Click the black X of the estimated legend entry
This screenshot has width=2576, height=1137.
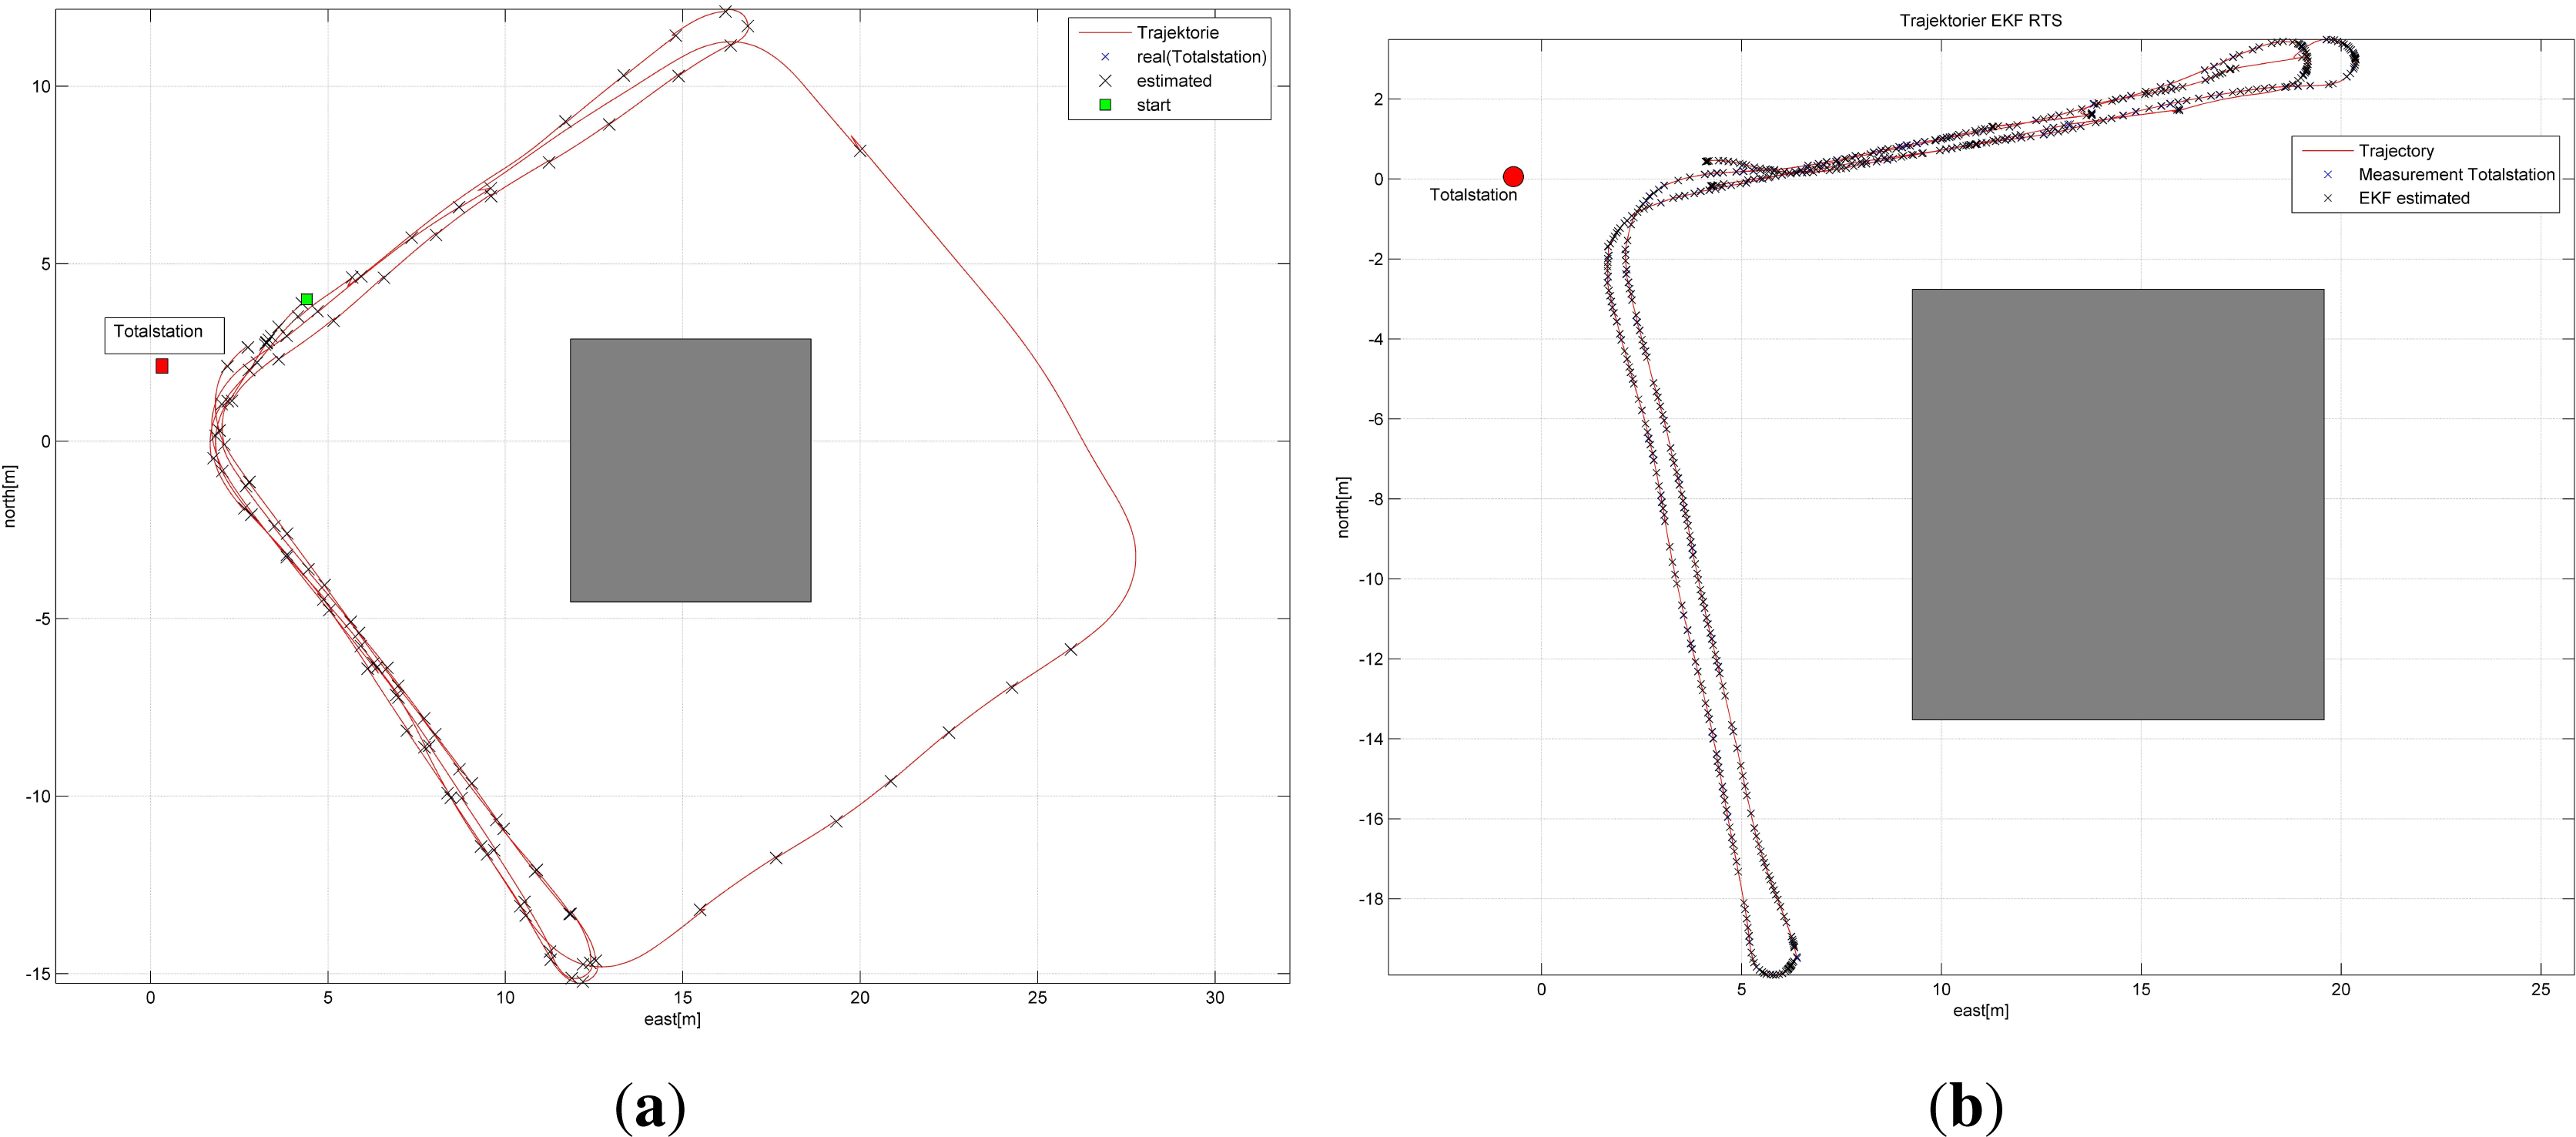tap(1105, 81)
